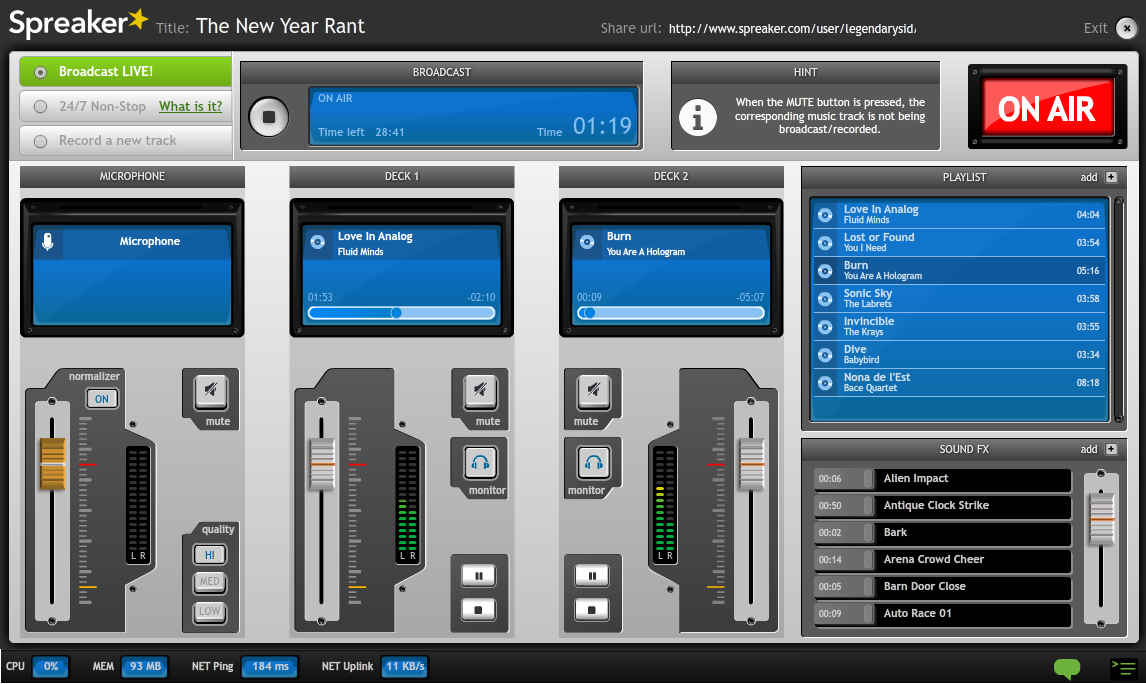
Task: Stop the broadcast with the round stop button
Action: [269, 117]
